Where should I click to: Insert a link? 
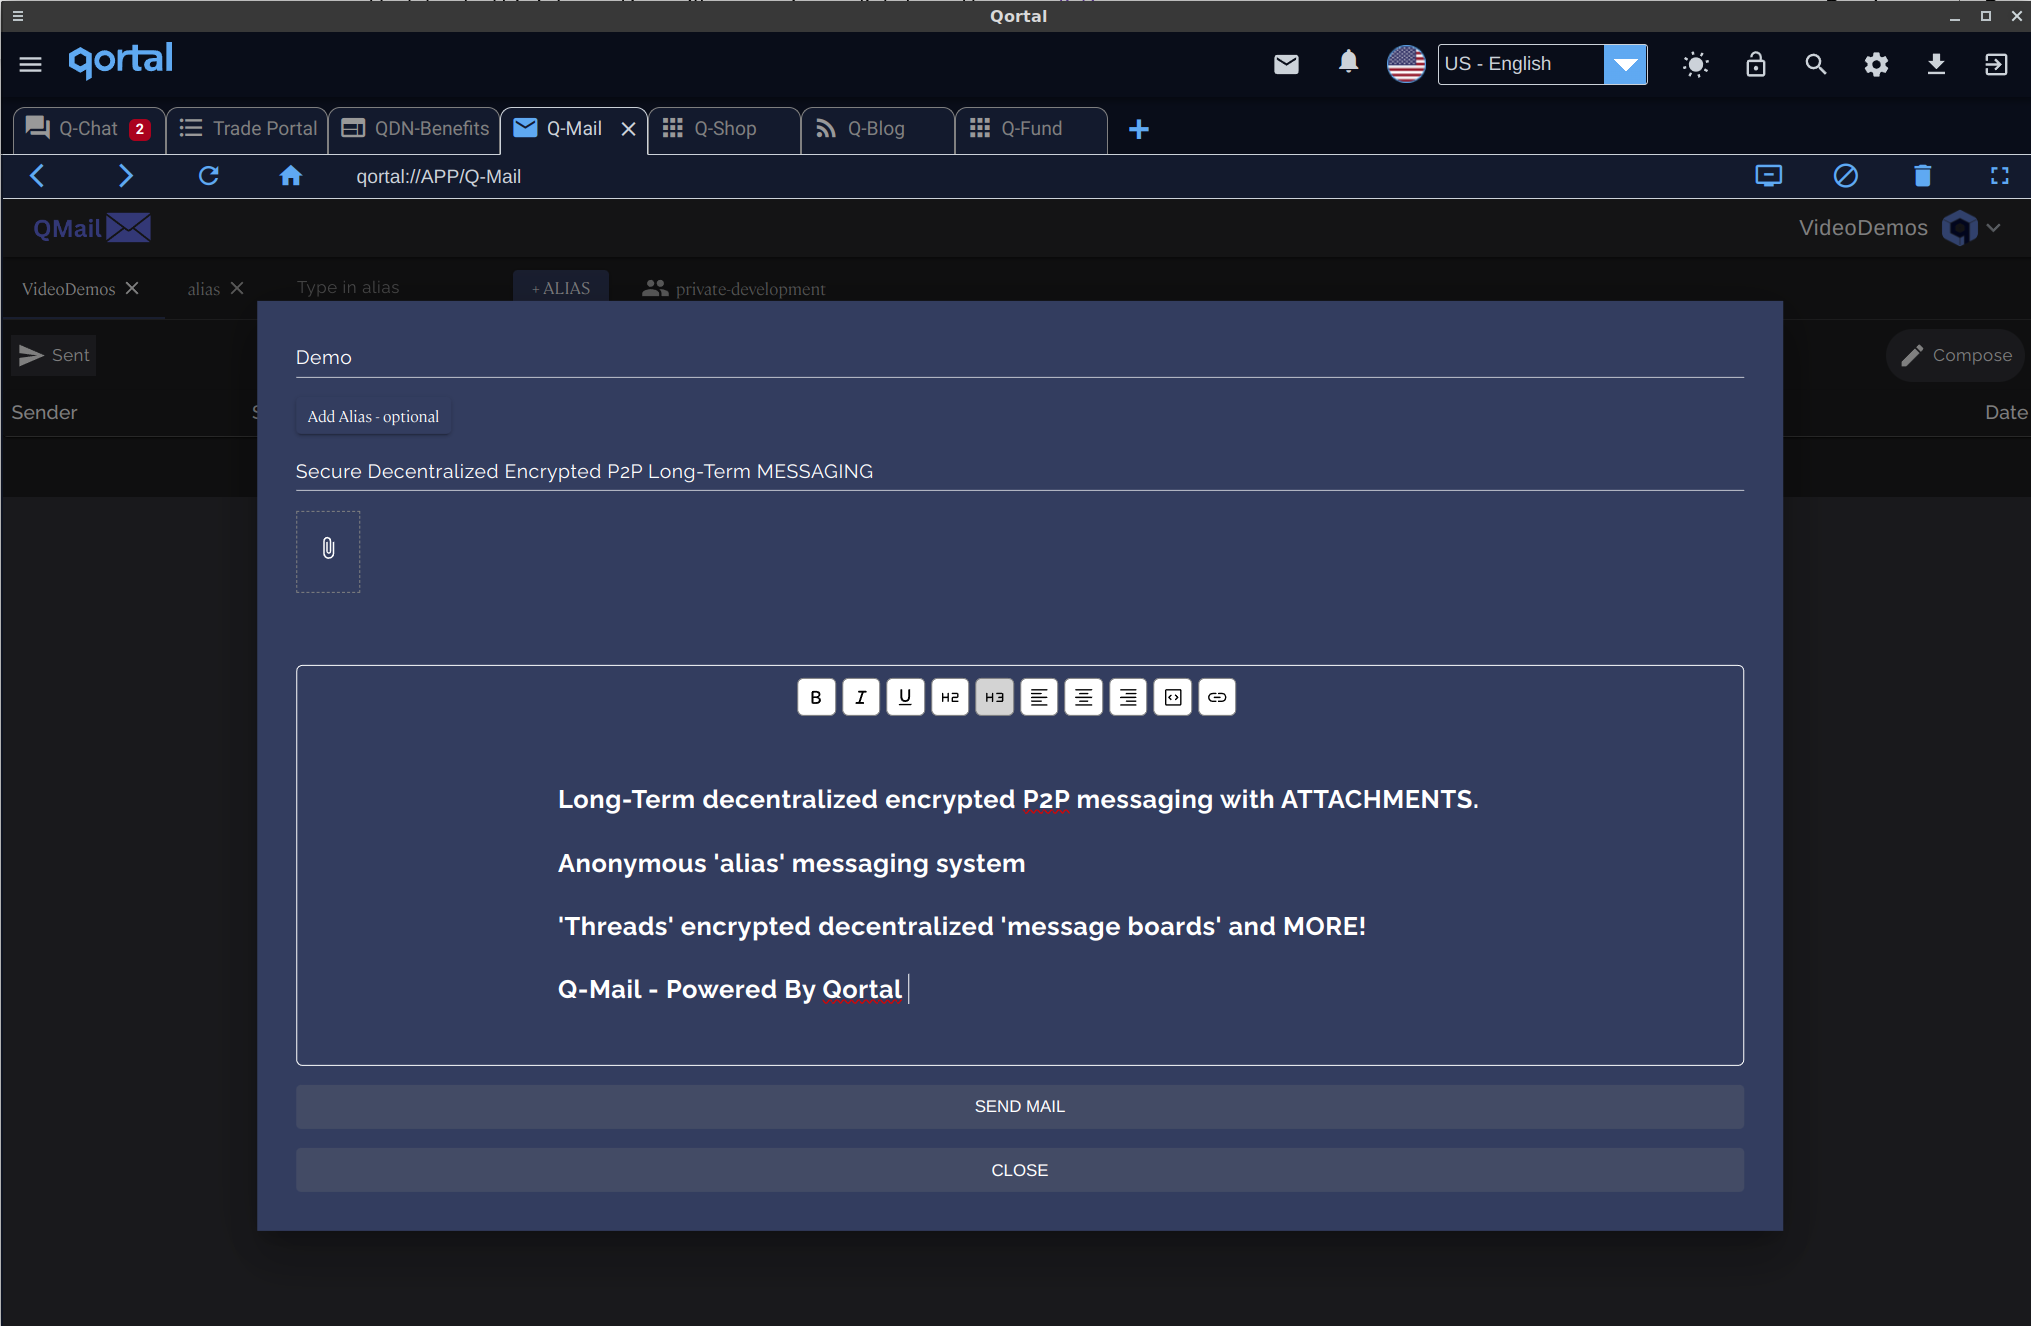[x=1217, y=697]
